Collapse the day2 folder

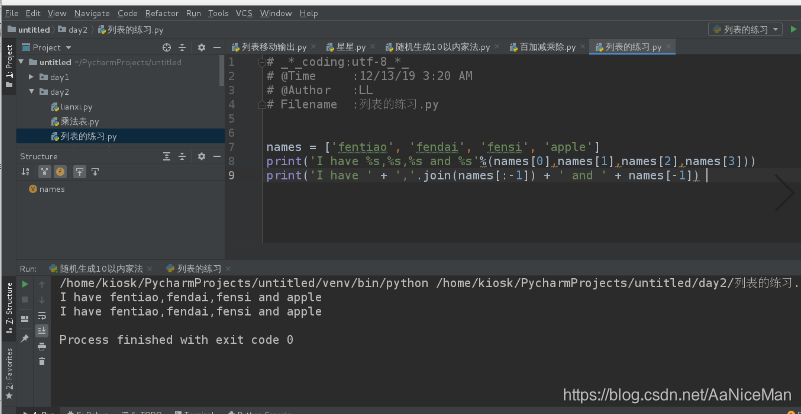[31, 92]
